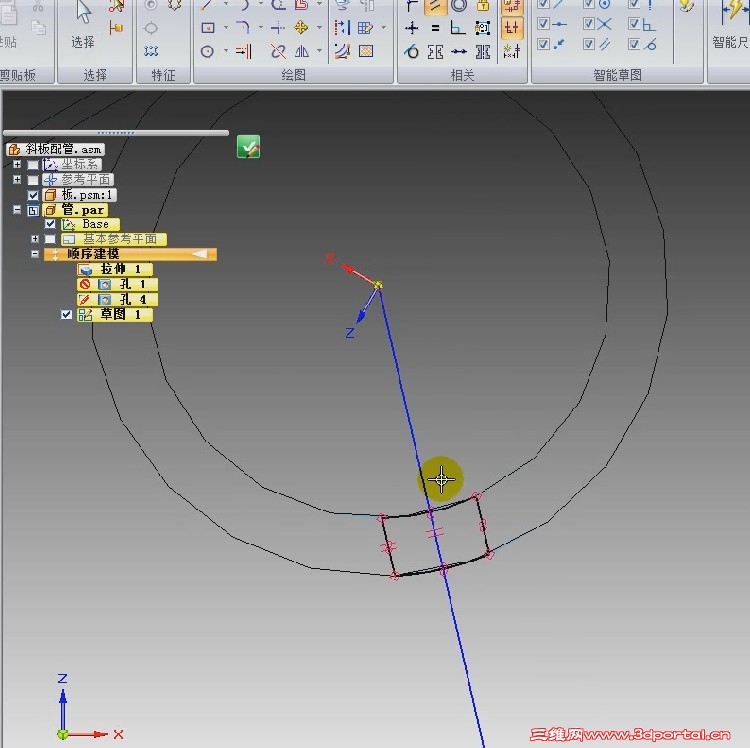This screenshot has height=748, width=750.
Task: Uncheck the 草图 1 checkbox
Action: (66, 315)
